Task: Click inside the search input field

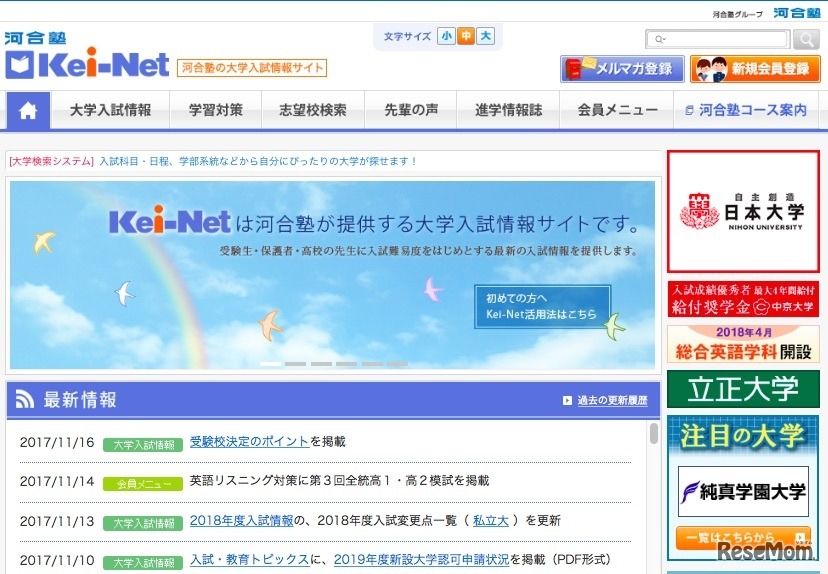Action: (x=719, y=40)
